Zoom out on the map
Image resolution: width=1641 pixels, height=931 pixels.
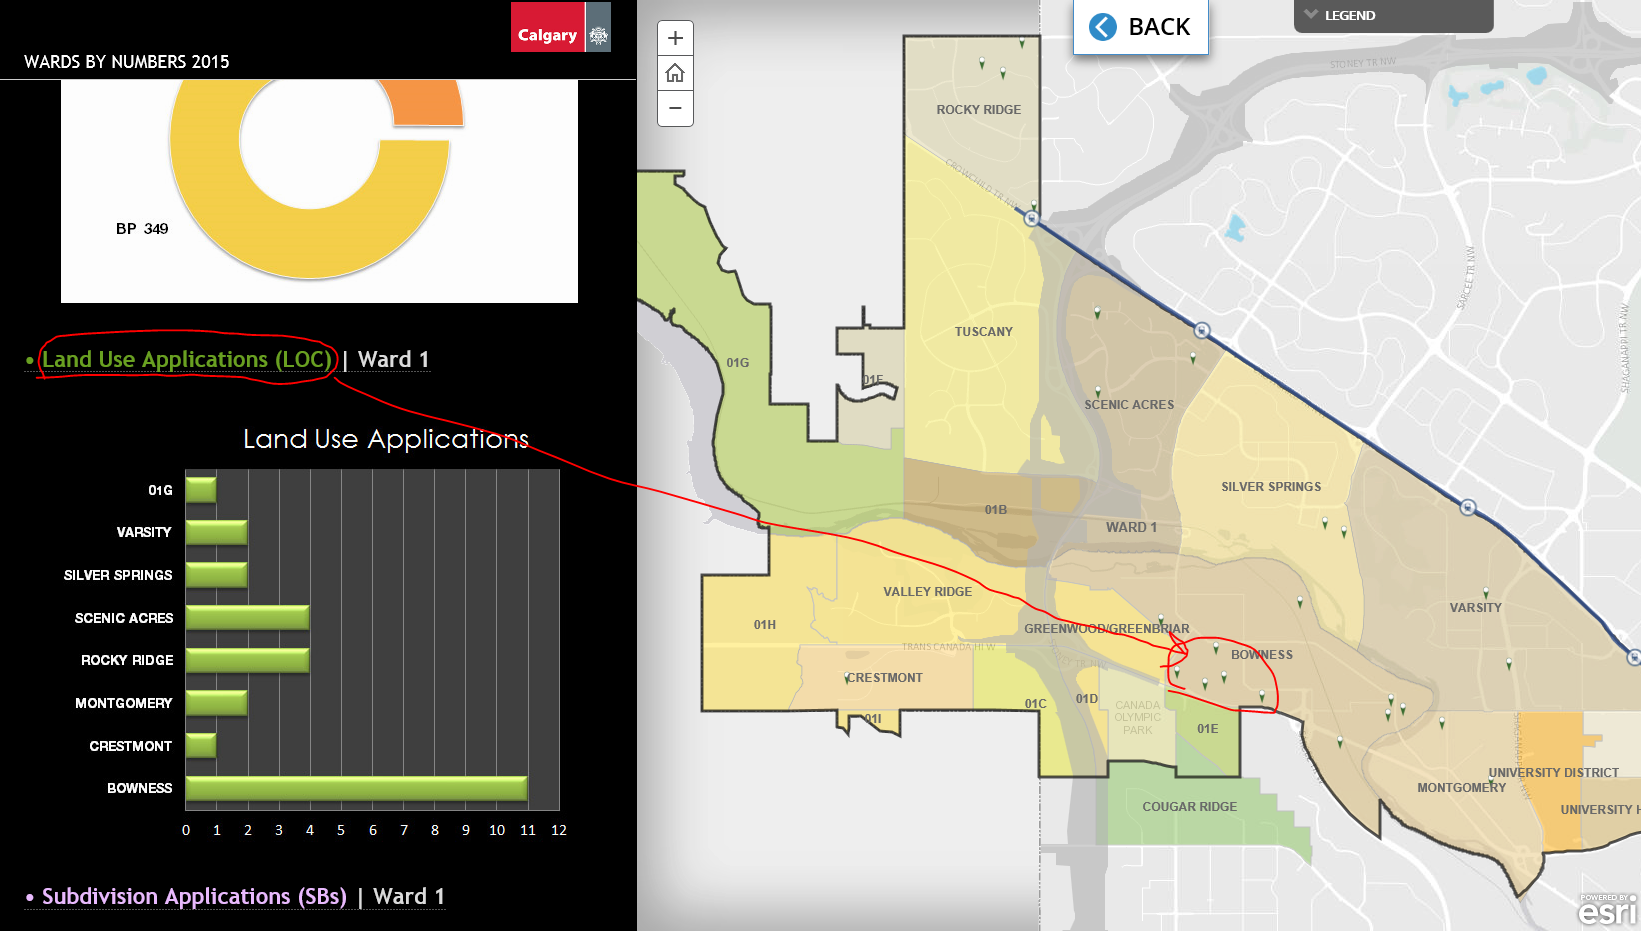pos(675,108)
